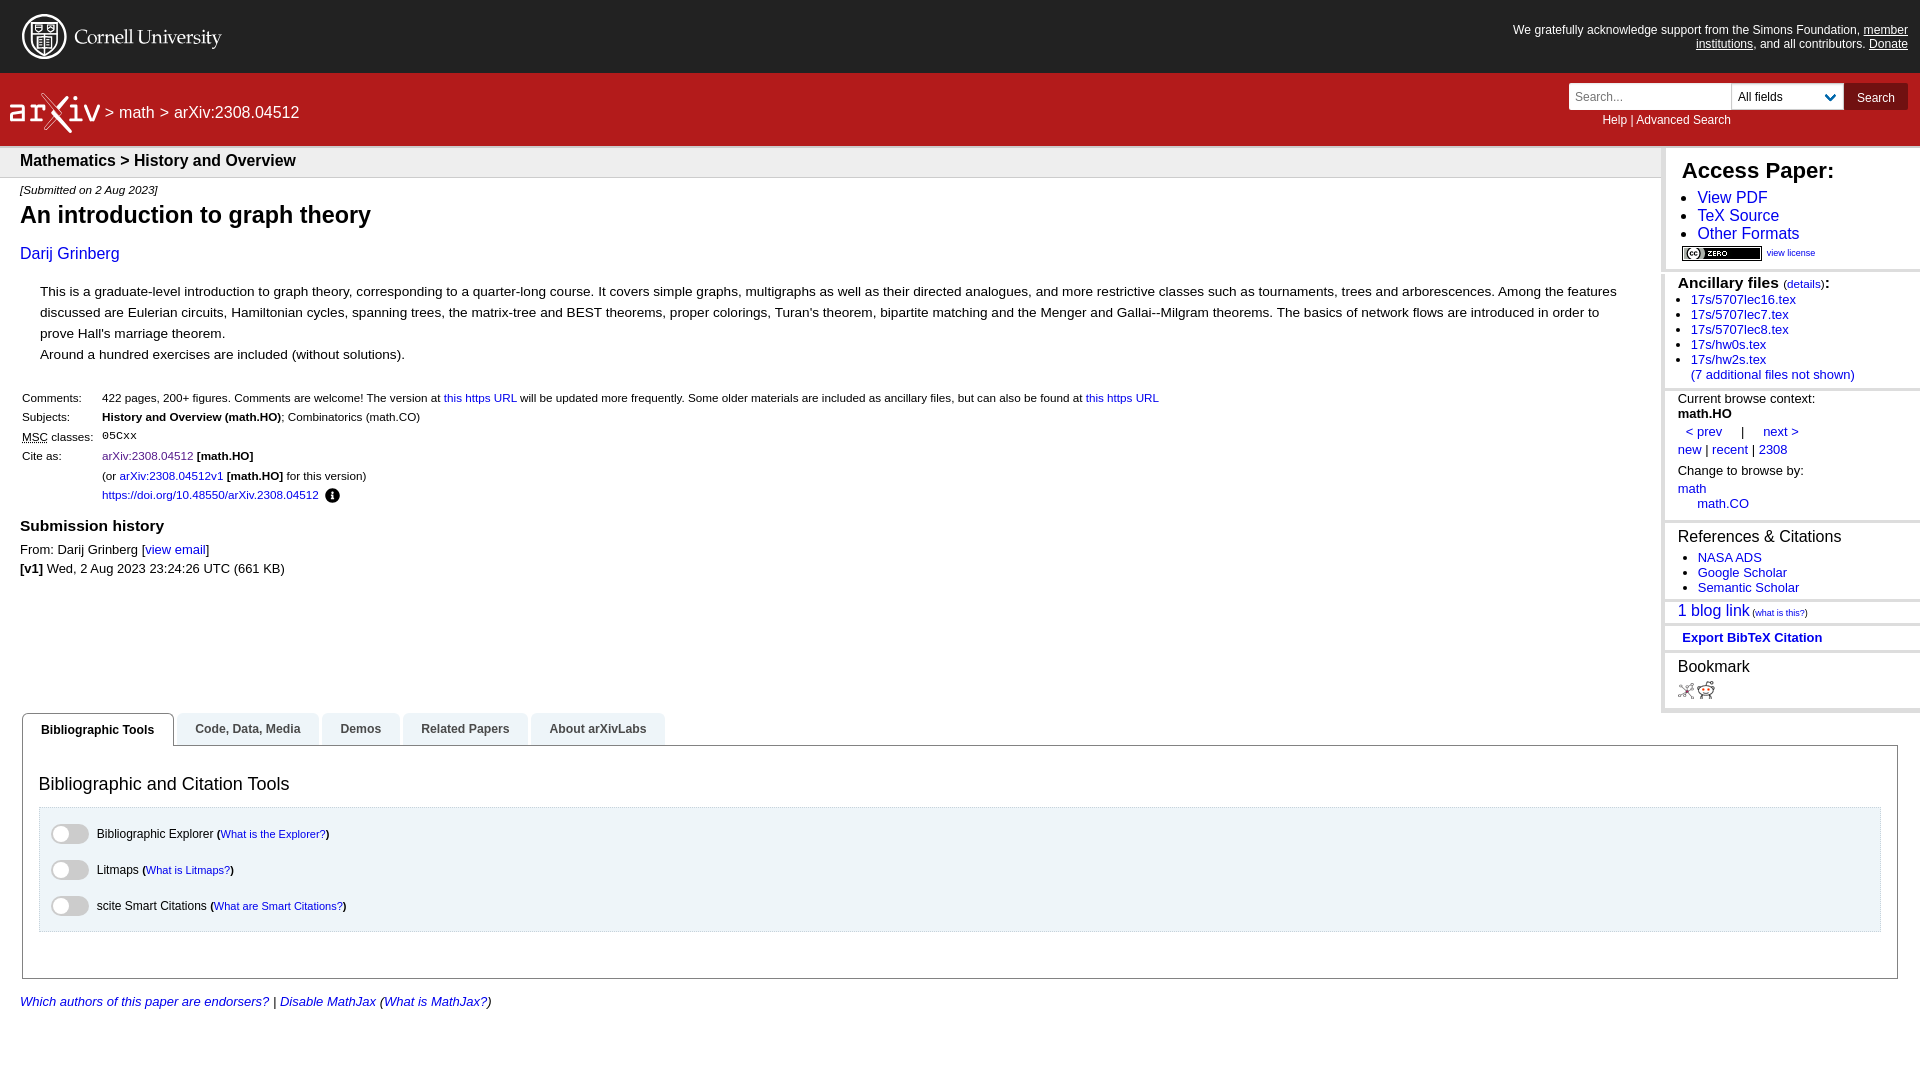This screenshot has height=1080, width=1920.
Task: Click the Creative Commons Zero license icon
Action: tap(1721, 253)
